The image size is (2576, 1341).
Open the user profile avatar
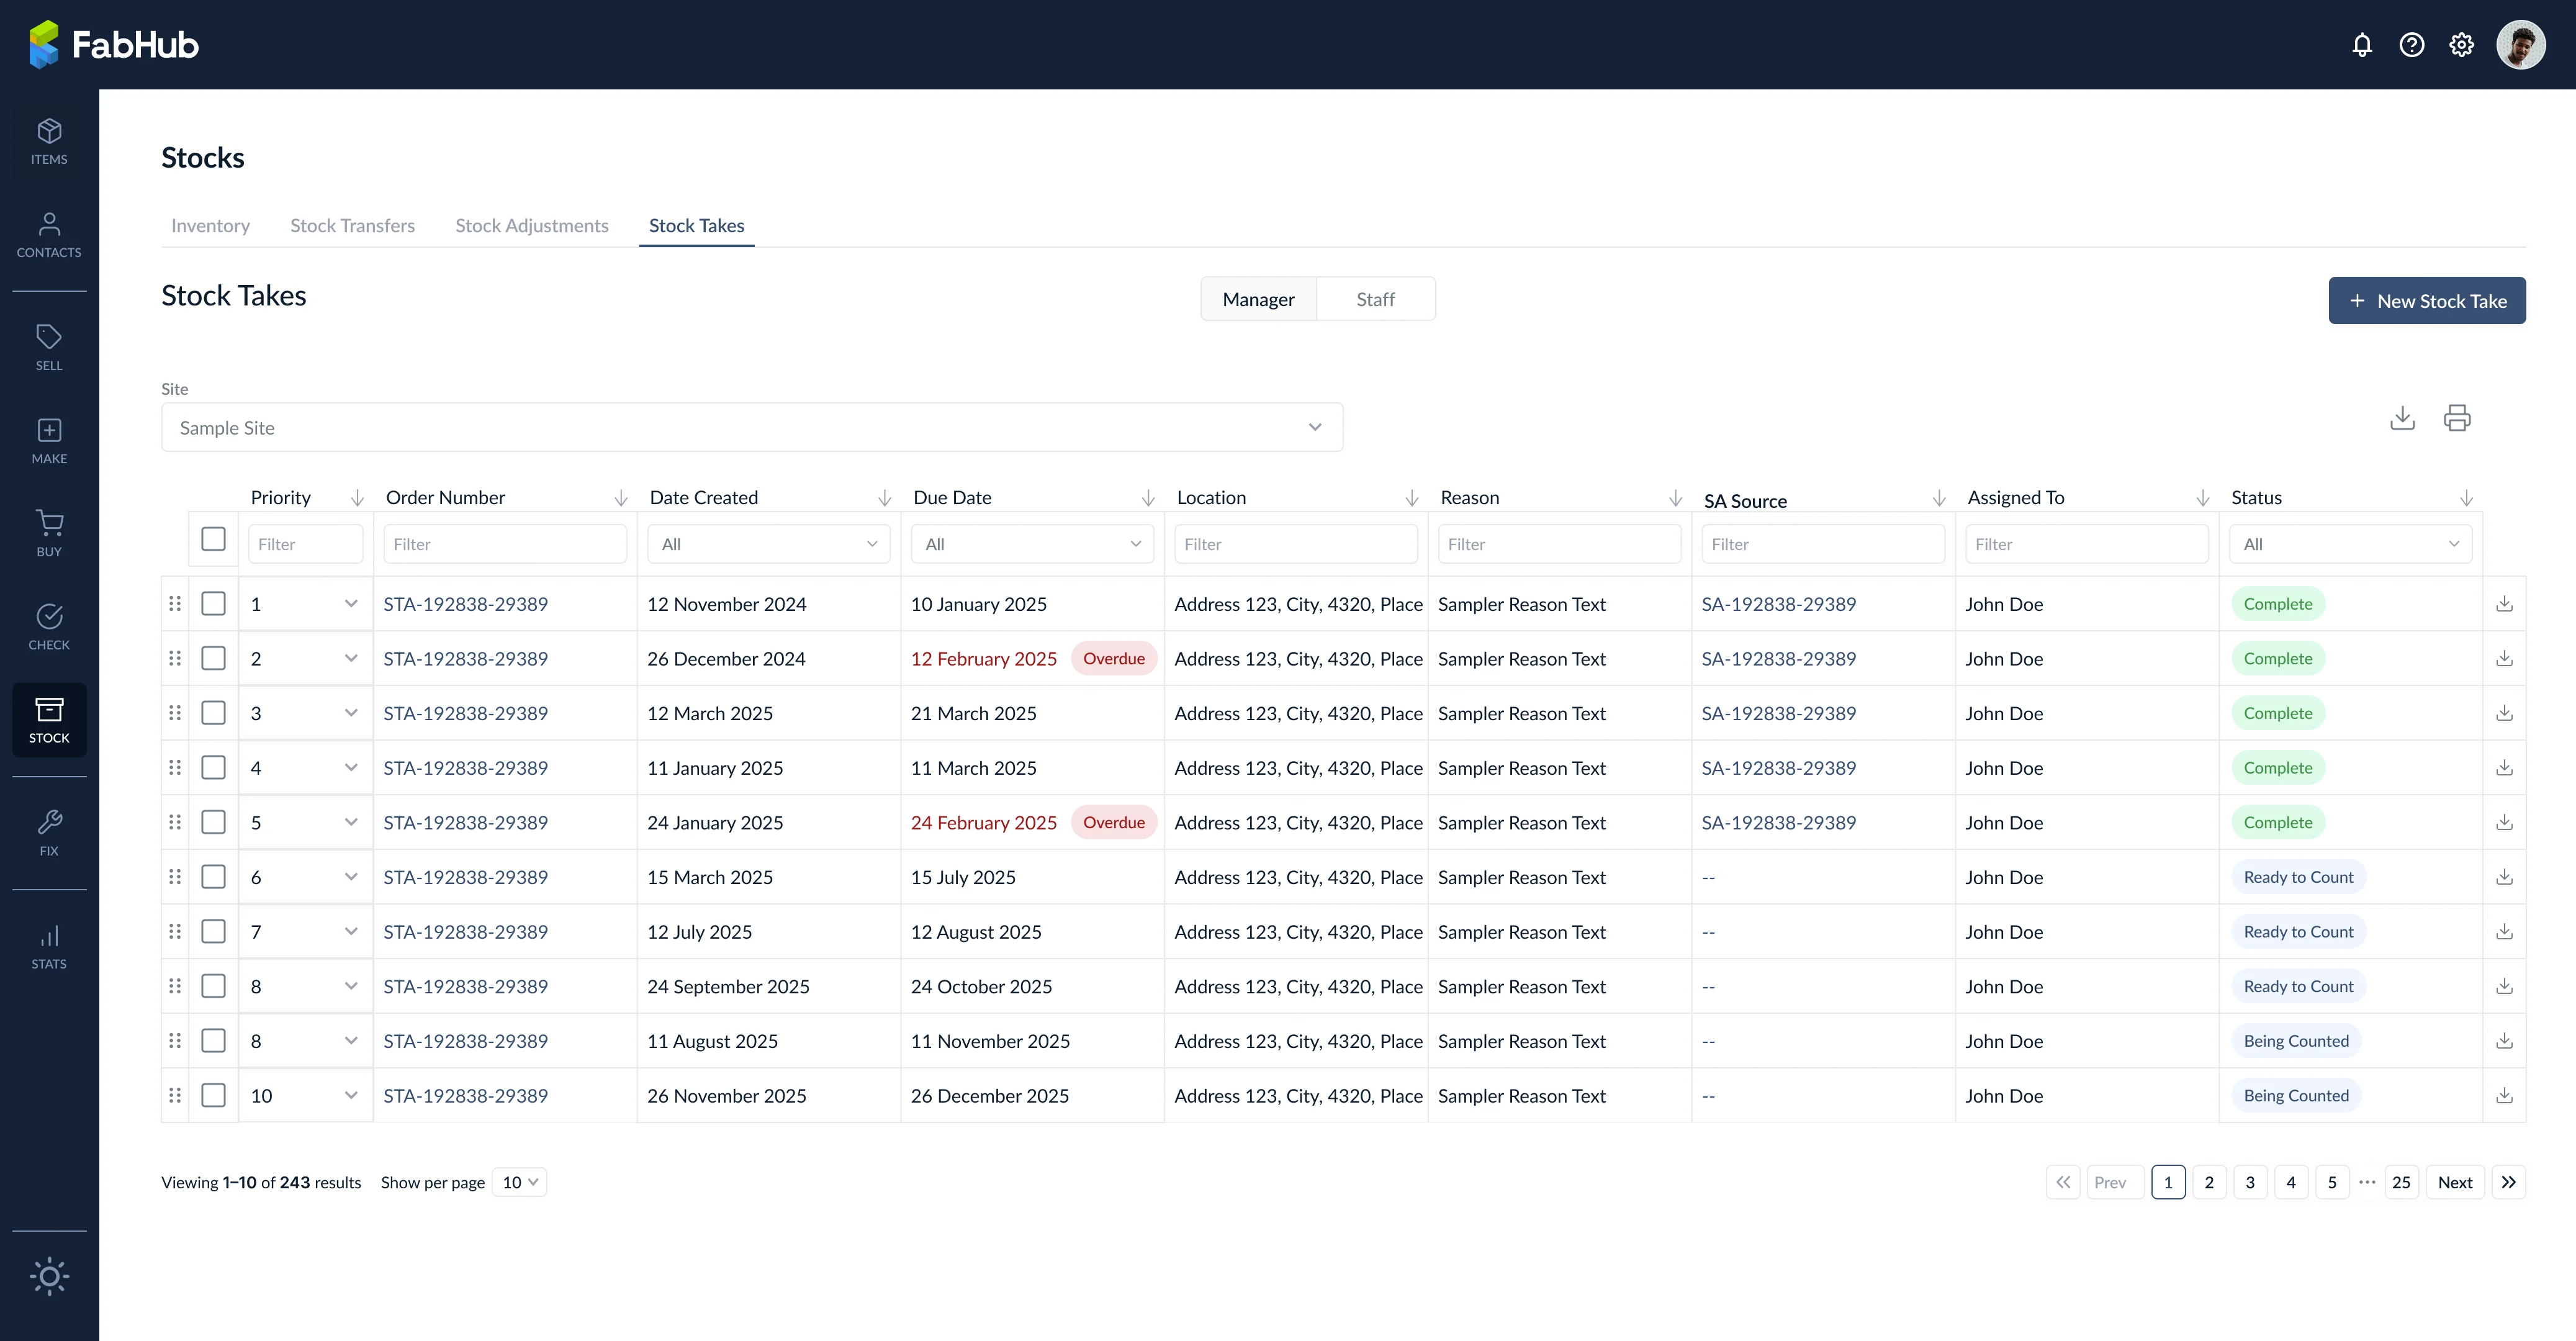(2521, 45)
